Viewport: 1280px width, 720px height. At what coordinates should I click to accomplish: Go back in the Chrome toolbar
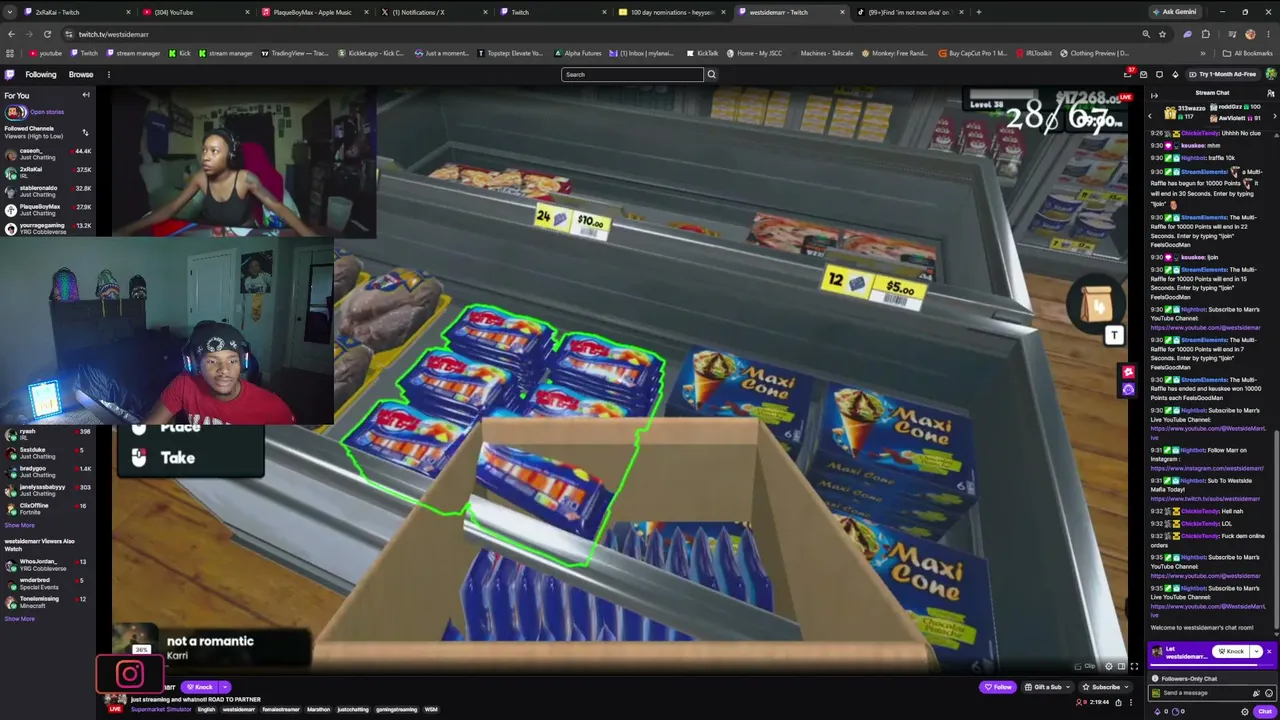click(x=11, y=34)
